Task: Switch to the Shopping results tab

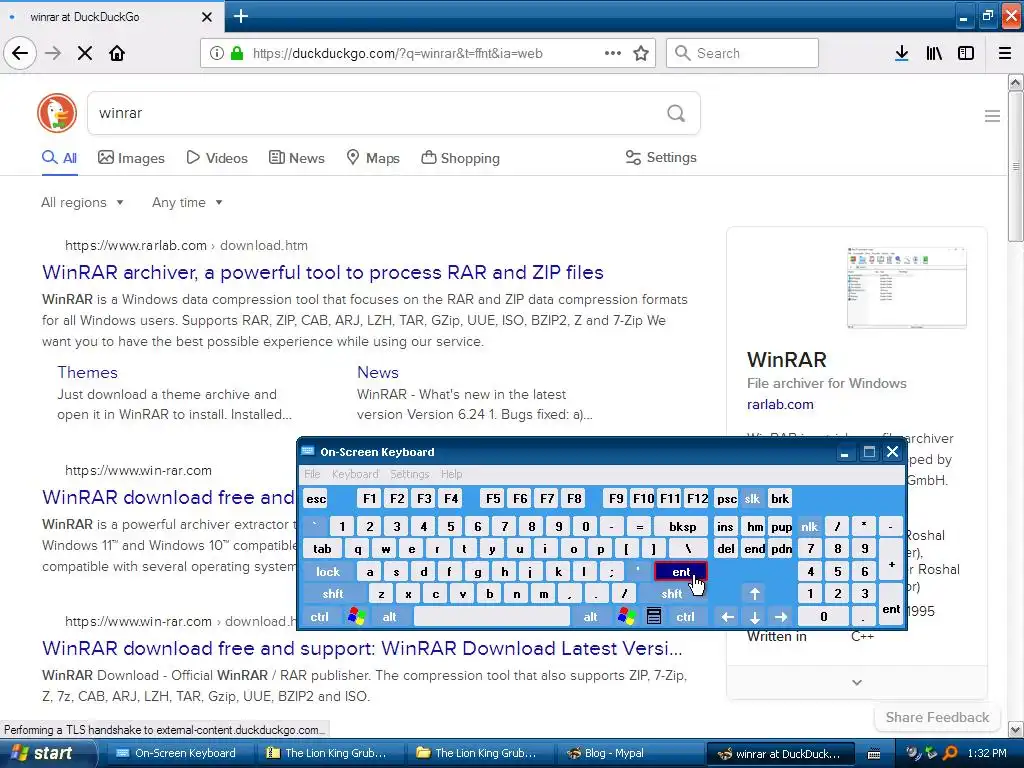Action: [460, 158]
